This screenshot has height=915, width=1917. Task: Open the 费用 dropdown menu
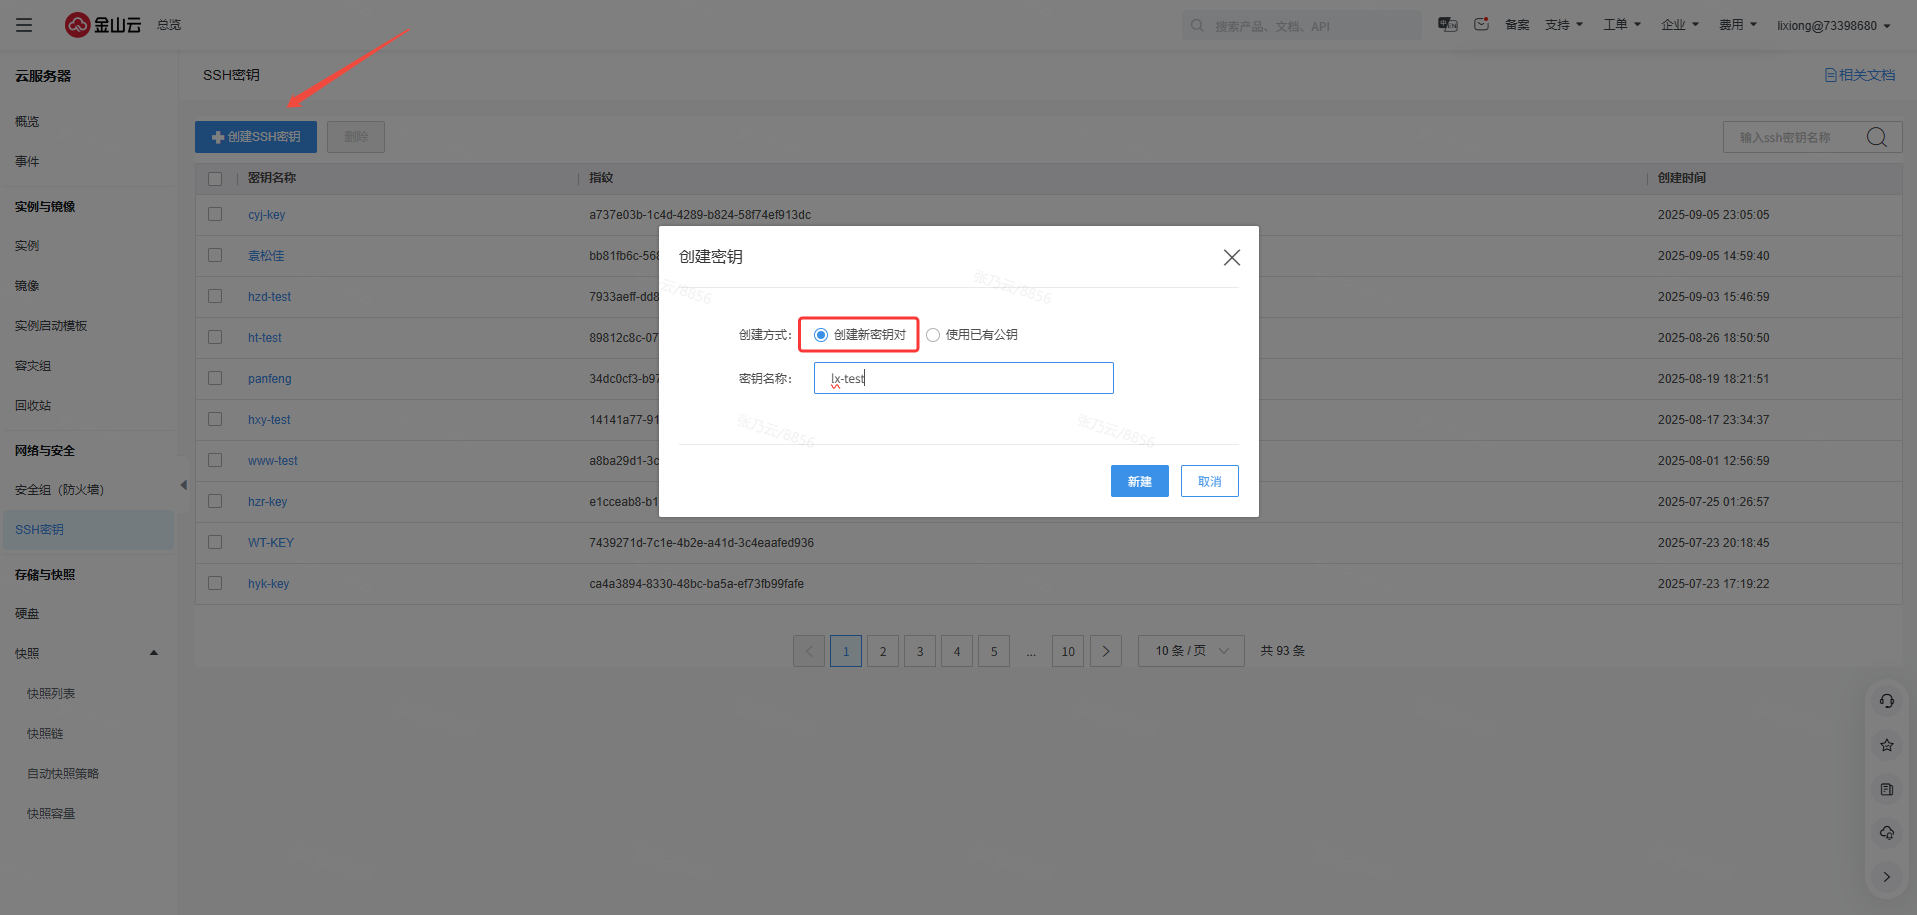[x=1738, y=25]
